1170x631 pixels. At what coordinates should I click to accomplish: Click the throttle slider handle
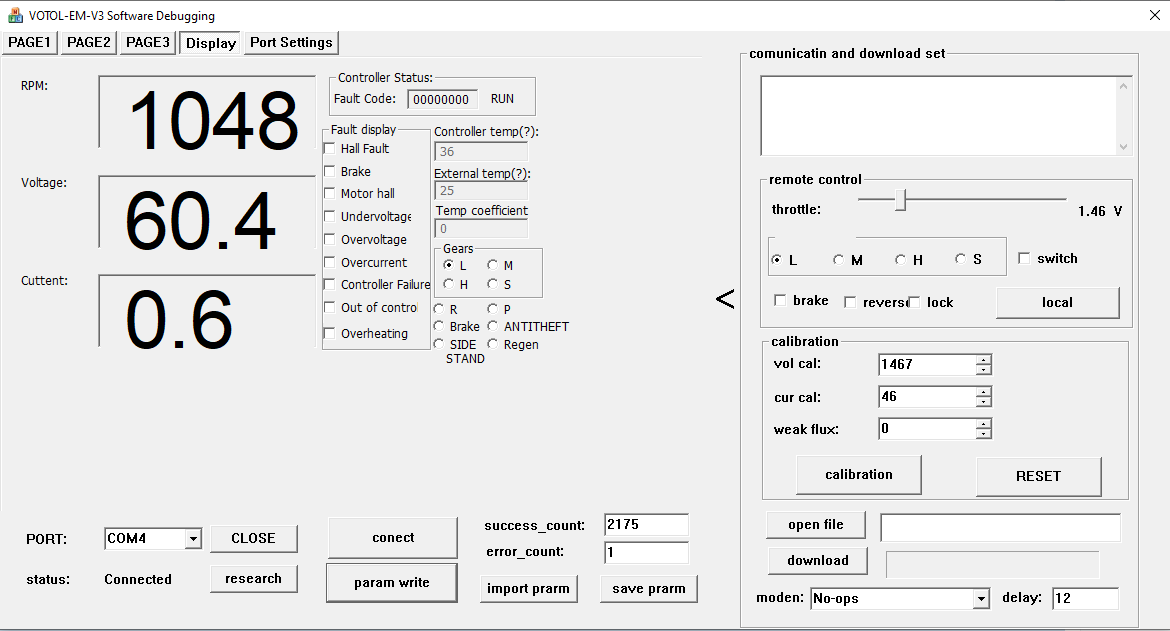tap(900, 201)
